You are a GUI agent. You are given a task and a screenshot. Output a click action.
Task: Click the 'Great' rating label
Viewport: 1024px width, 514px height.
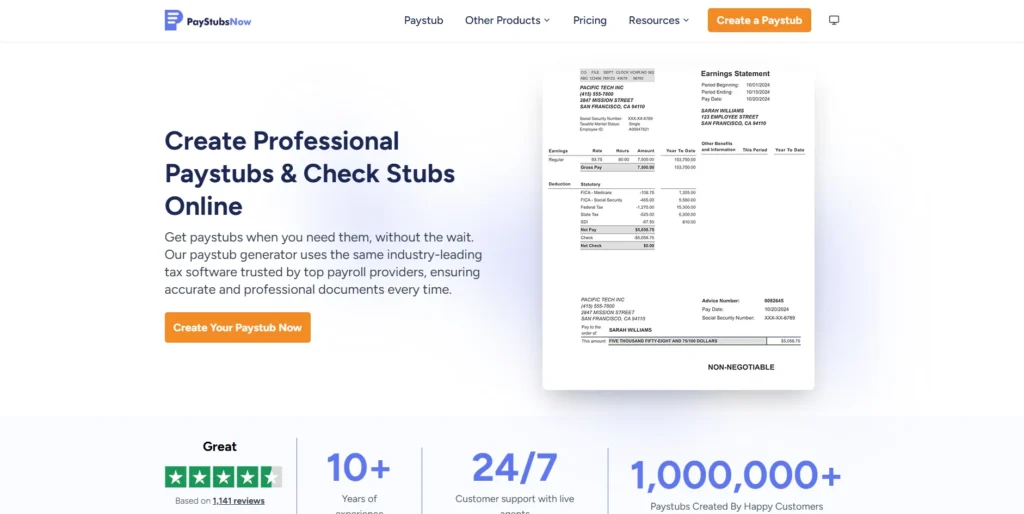coord(219,447)
